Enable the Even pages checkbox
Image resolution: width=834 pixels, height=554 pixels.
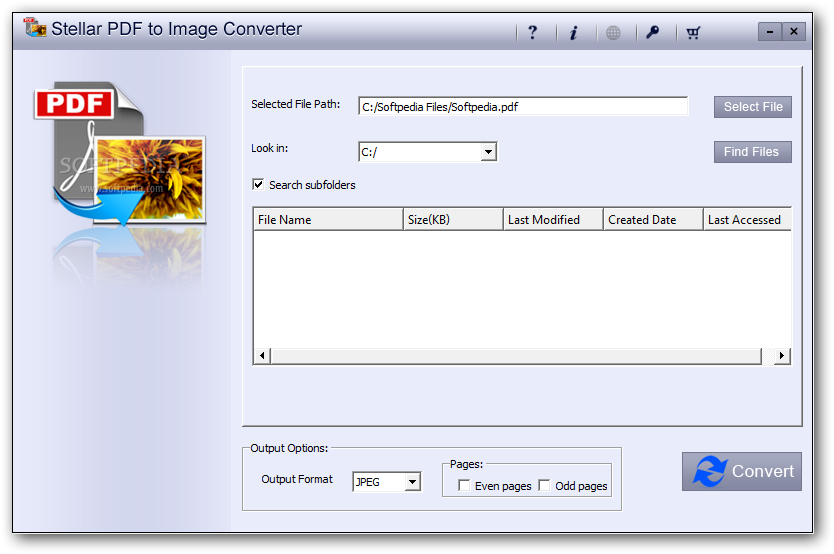point(464,485)
